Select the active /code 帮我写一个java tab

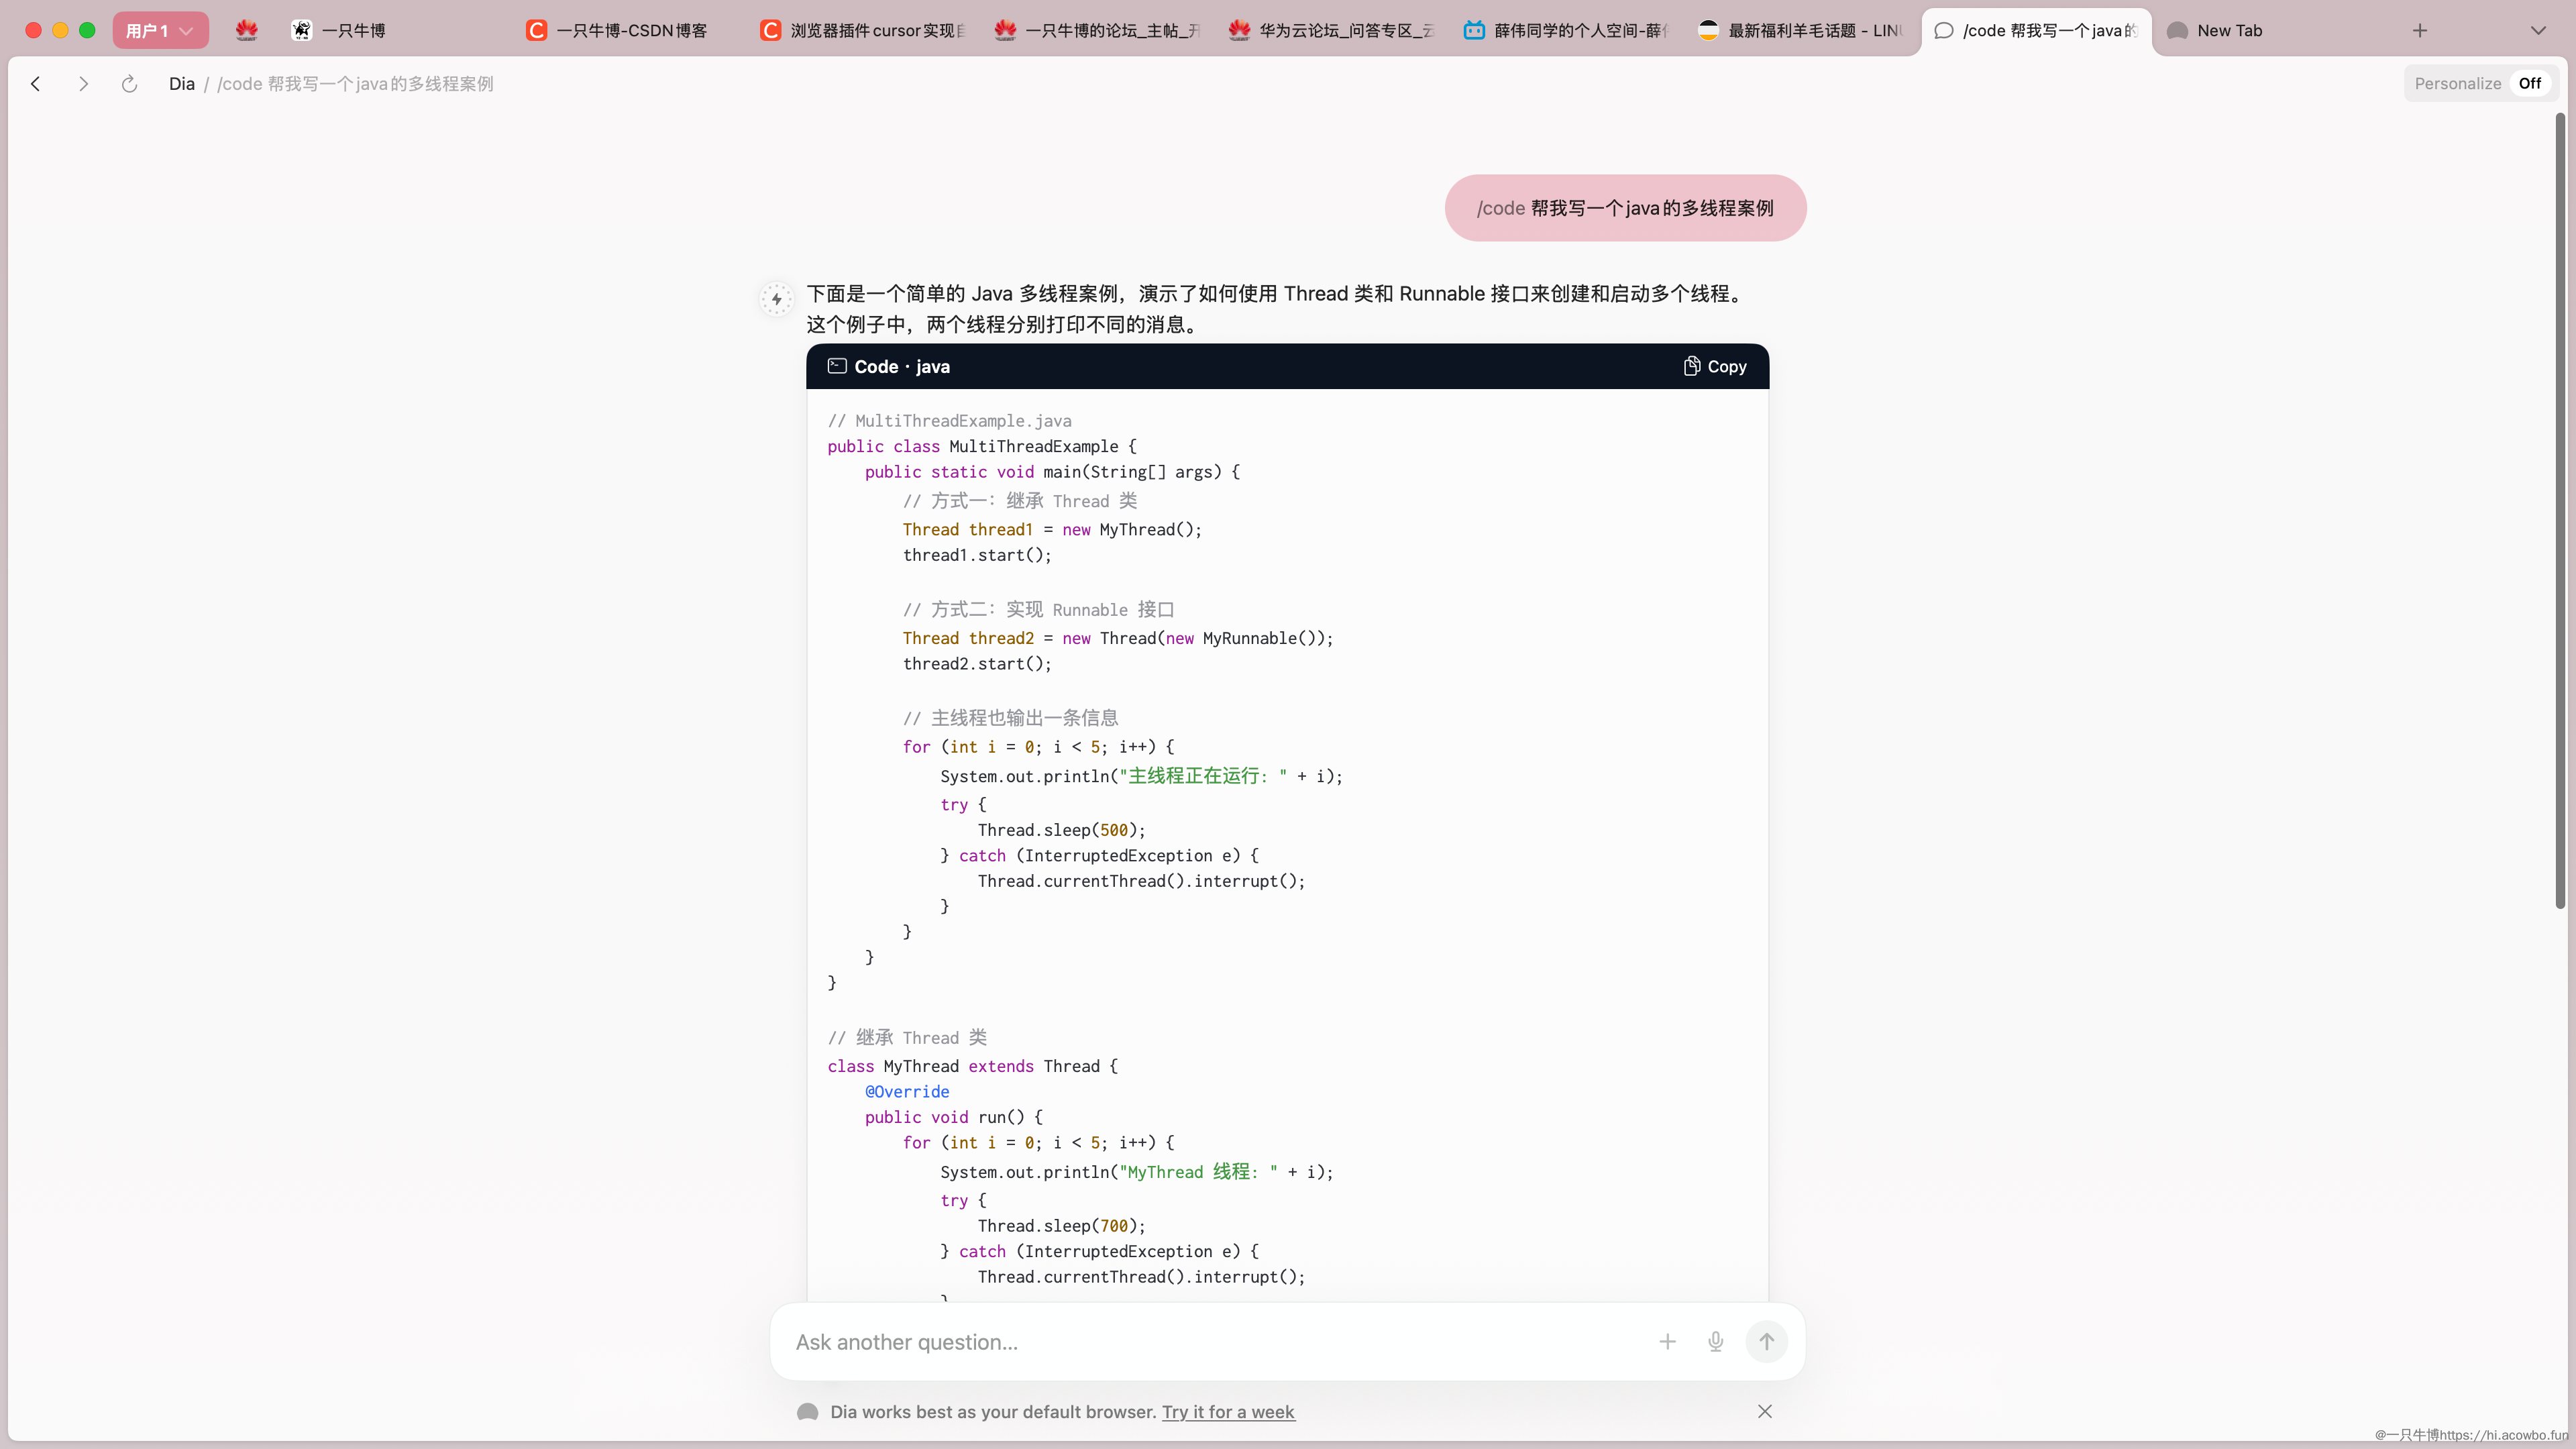pyautogui.click(x=2036, y=30)
